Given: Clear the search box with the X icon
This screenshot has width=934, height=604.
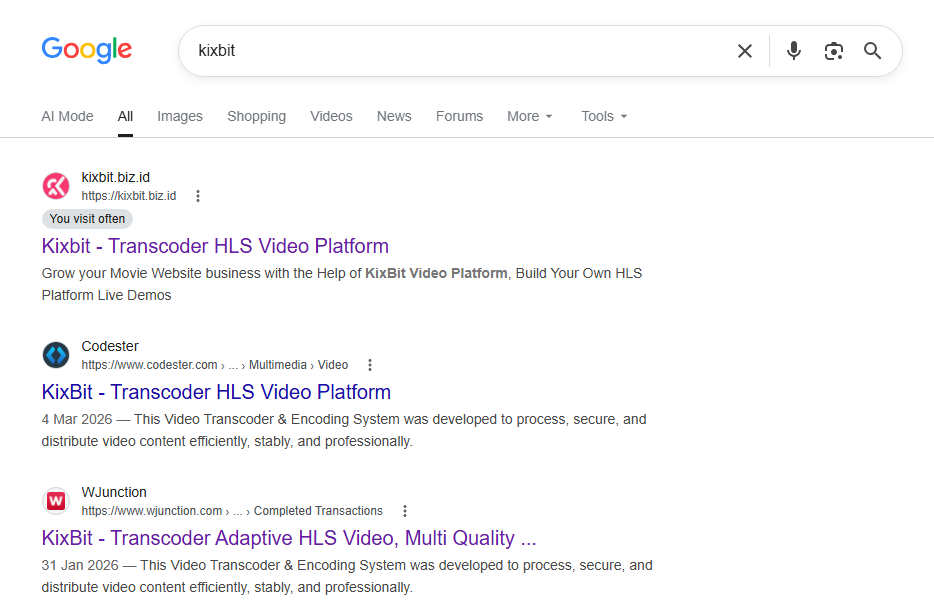Looking at the screenshot, I should click(745, 51).
